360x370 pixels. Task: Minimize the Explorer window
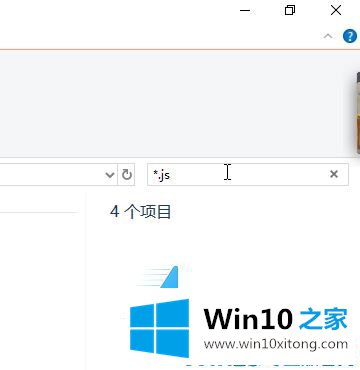245,10
